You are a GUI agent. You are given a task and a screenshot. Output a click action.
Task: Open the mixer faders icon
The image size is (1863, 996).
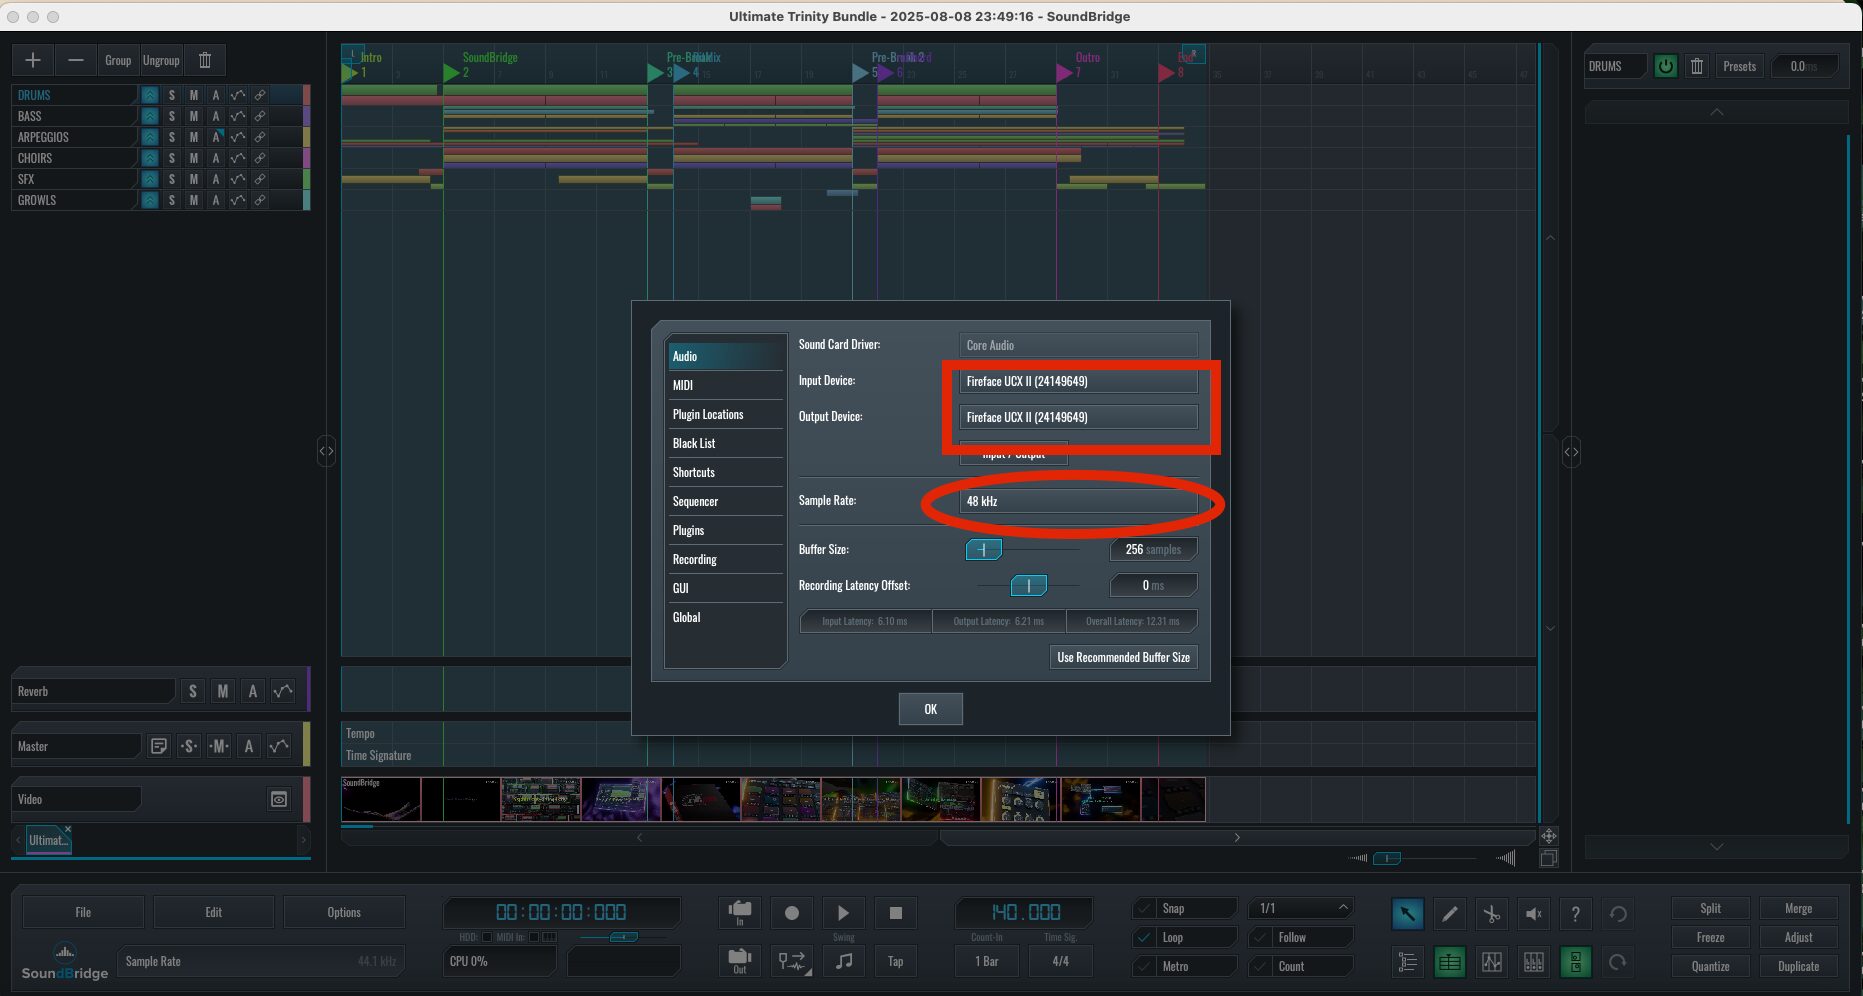coord(1533,962)
